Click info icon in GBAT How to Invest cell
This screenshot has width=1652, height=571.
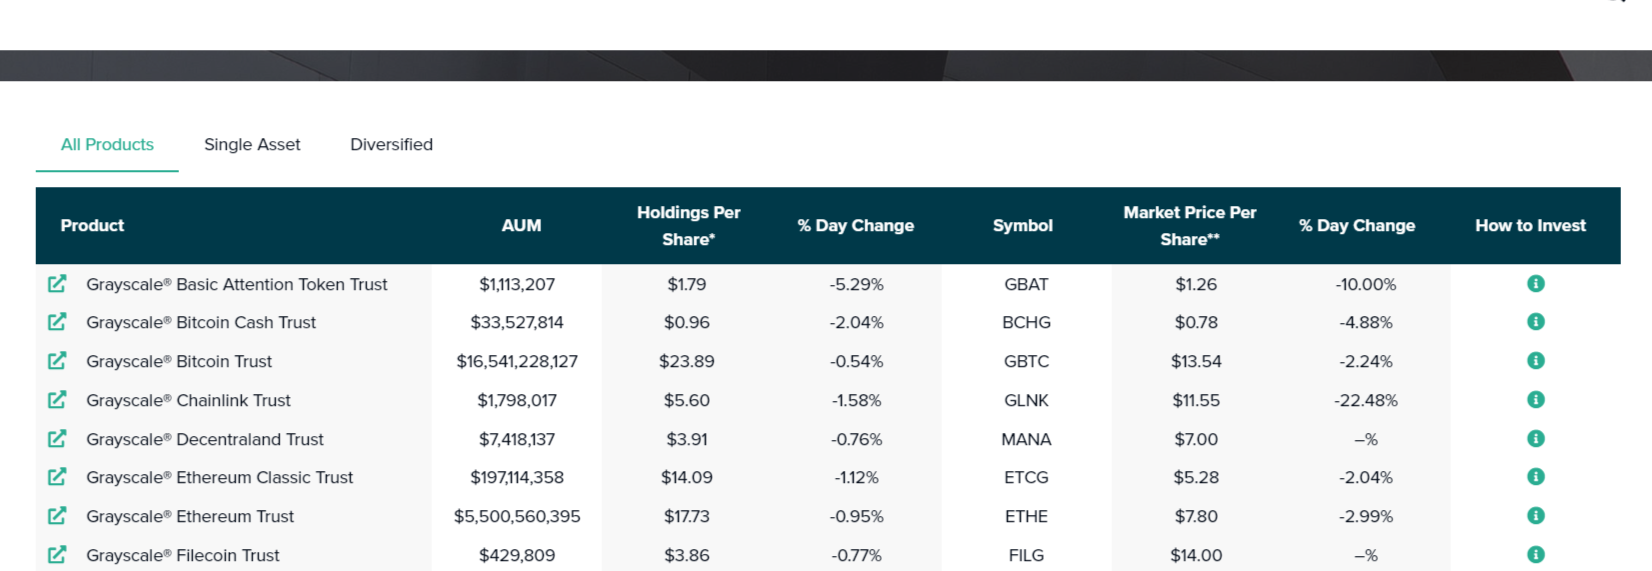click(x=1536, y=284)
